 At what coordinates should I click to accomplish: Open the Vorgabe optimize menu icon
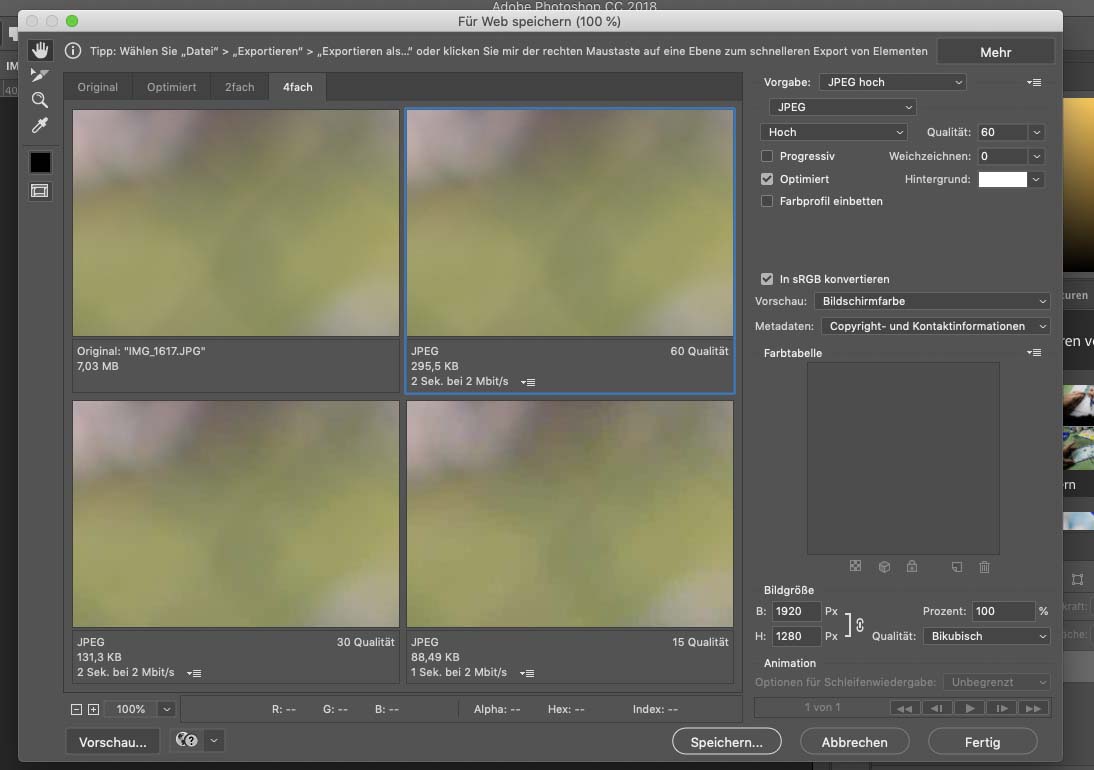(1034, 82)
